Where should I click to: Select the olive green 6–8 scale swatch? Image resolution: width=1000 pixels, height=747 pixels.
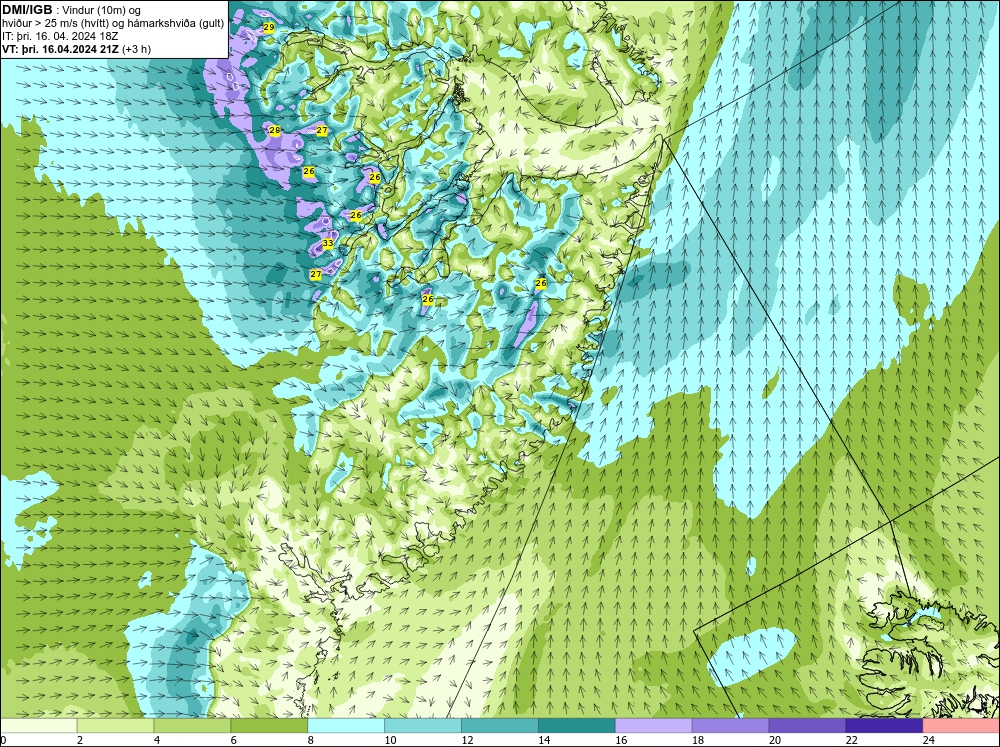coord(269,725)
